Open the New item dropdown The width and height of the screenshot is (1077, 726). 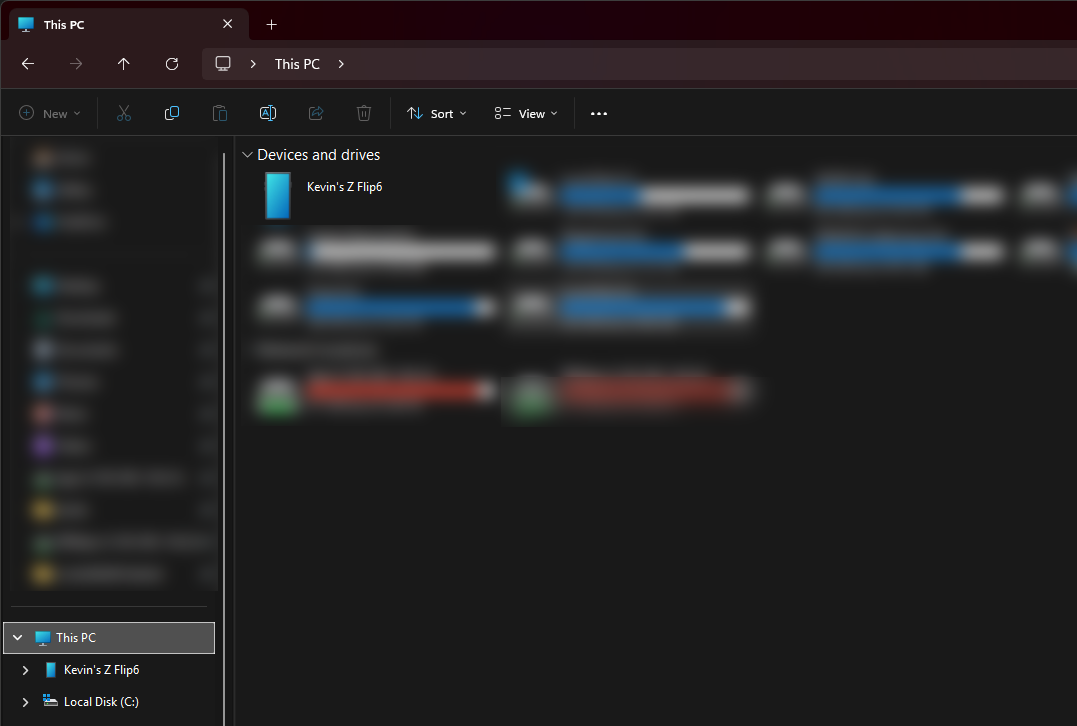[x=49, y=113]
